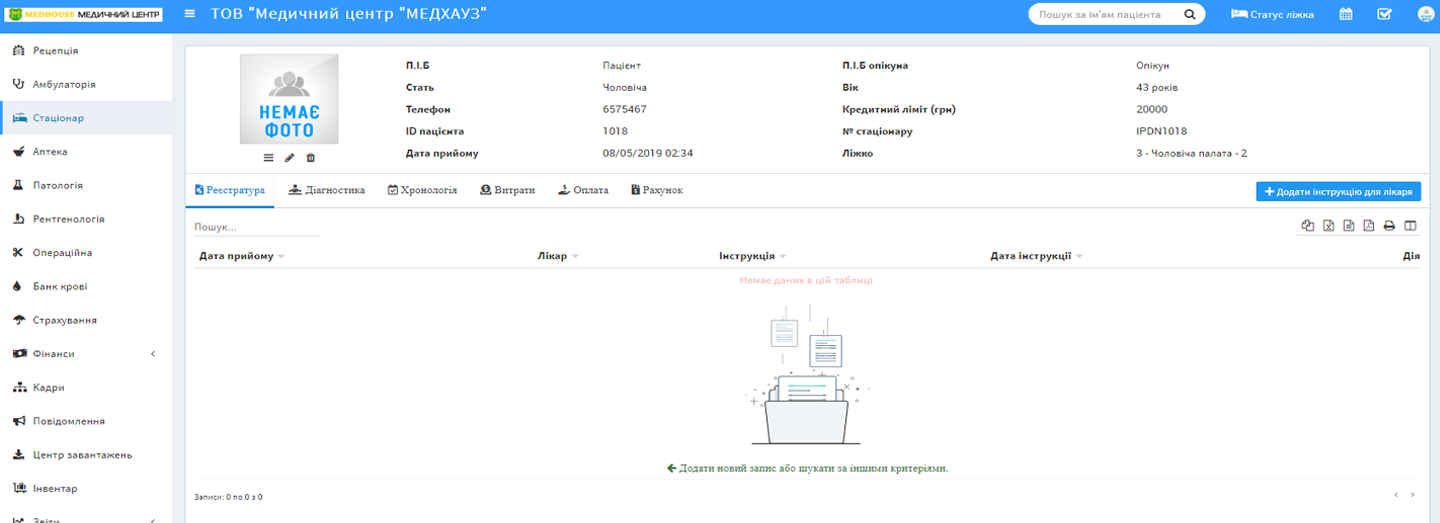
Task: Click inpatient number IPDN1018
Action: (x=1161, y=131)
